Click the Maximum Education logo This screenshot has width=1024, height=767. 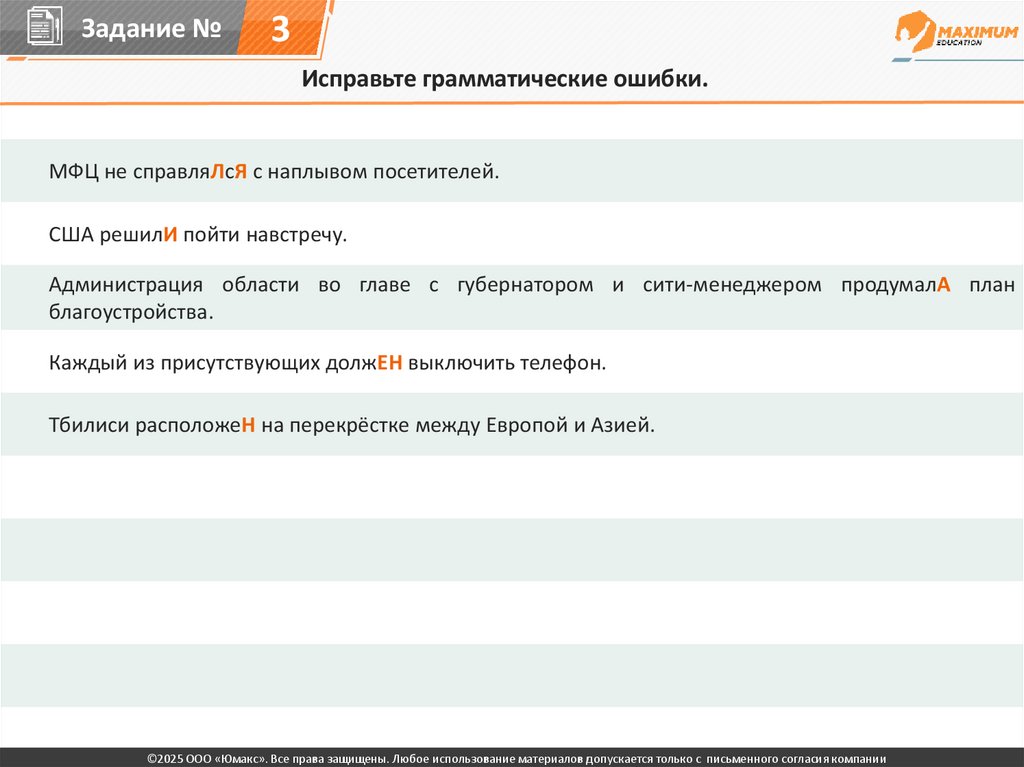957,31
